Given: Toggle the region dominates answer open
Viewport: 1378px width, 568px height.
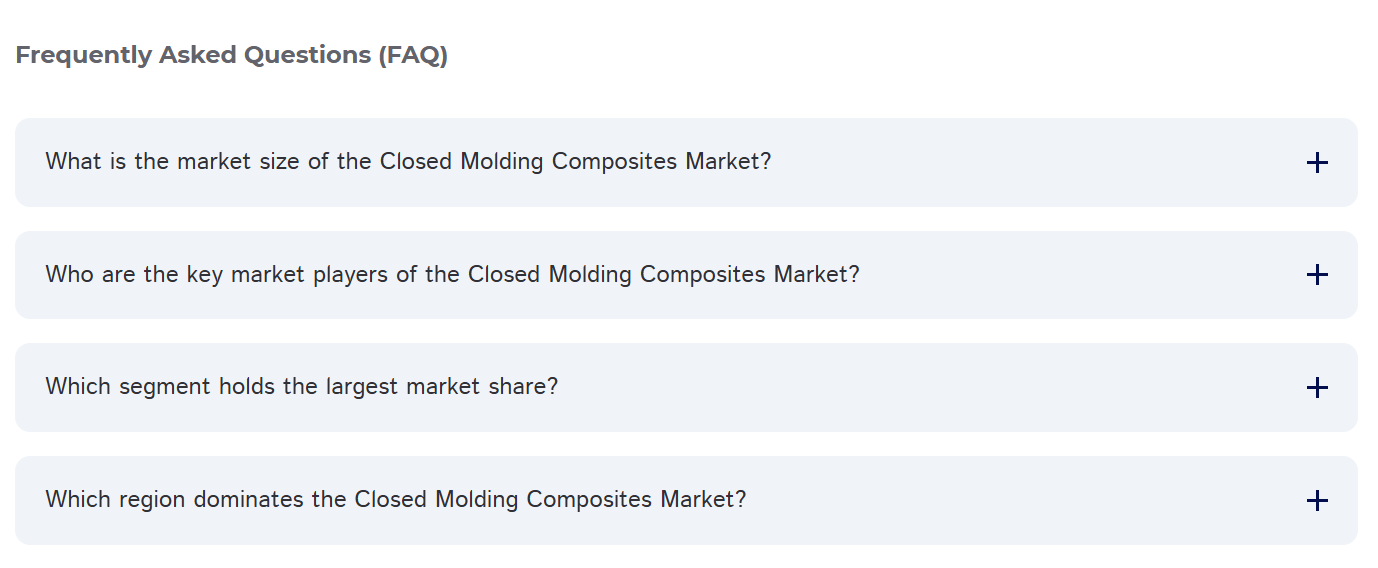Looking at the screenshot, I should click(x=1317, y=500).
